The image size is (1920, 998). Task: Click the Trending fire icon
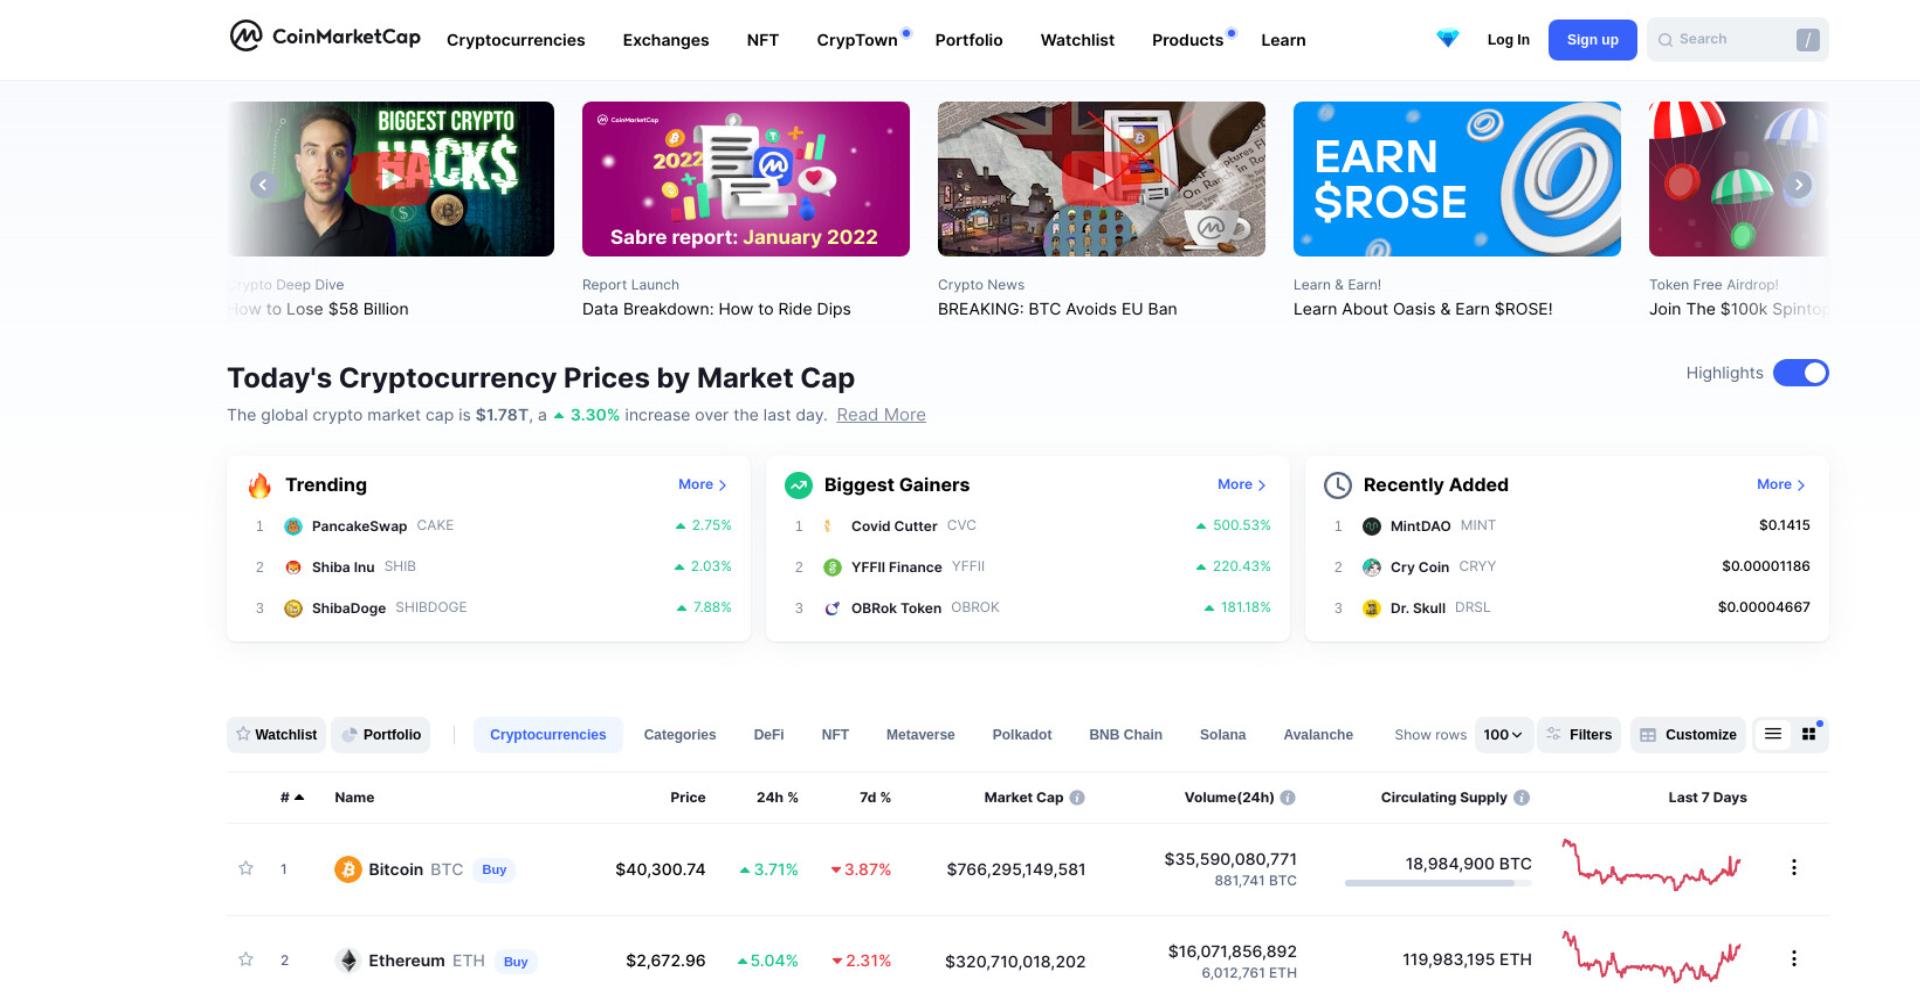260,485
